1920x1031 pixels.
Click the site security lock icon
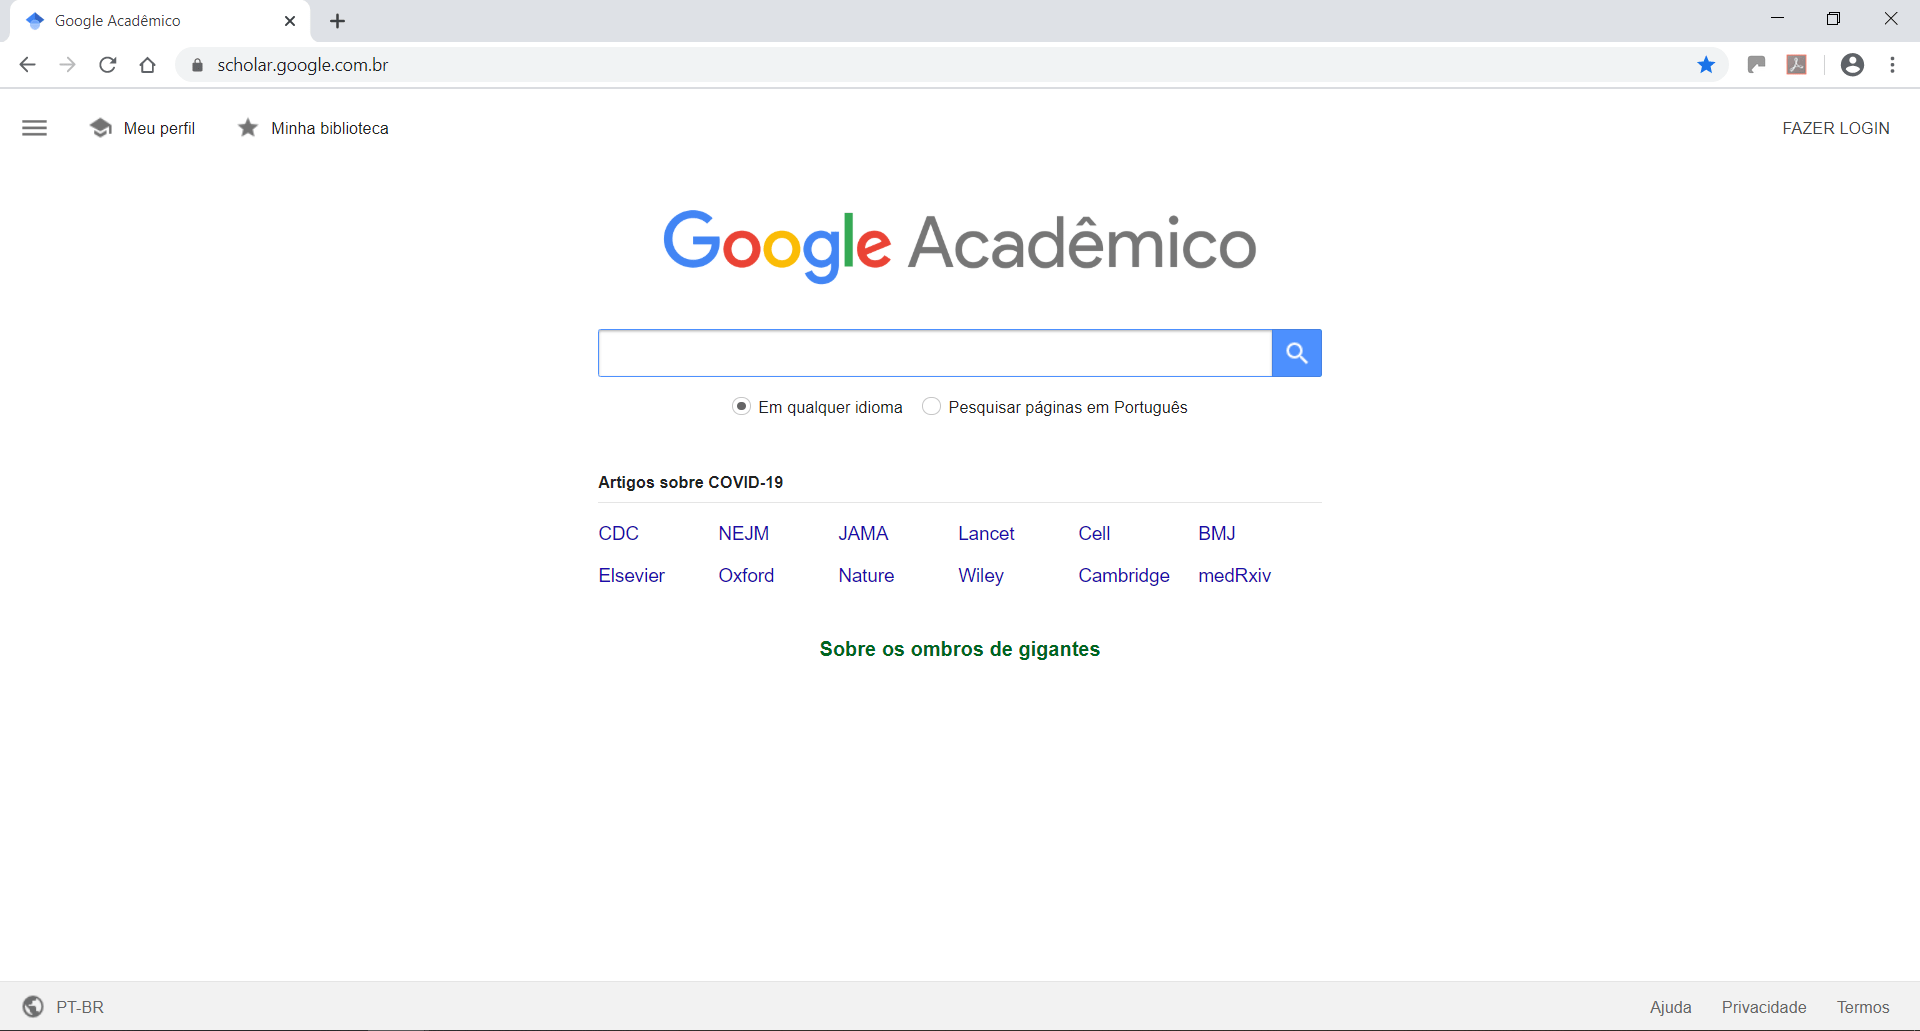[x=197, y=64]
